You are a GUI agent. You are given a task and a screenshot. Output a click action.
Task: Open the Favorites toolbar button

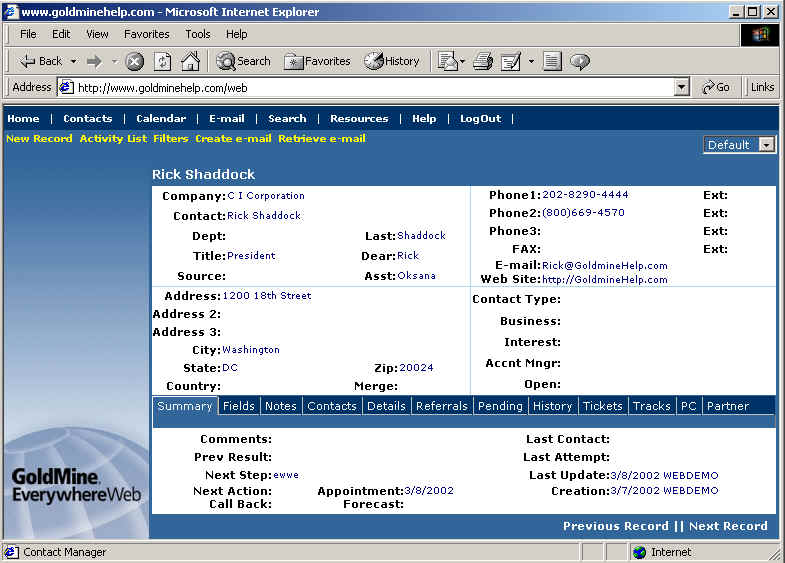(317, 61)
